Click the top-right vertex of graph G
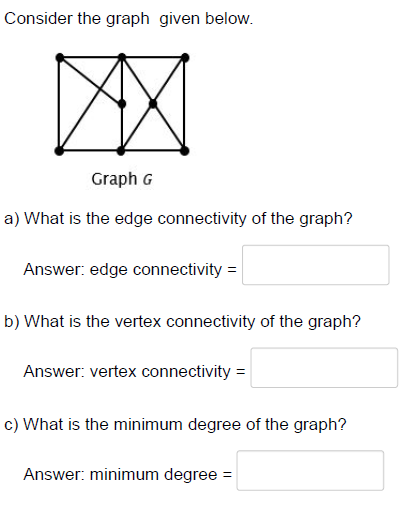 [x=185, y=58]
